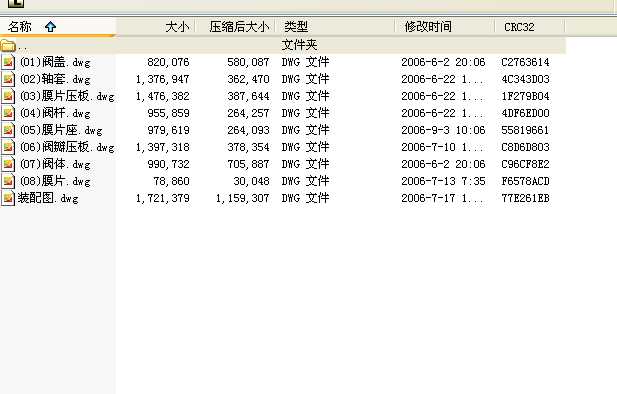Select file name (03)膜片压板.dwg
The image size is (617, 394).
[x=67, y=96]
